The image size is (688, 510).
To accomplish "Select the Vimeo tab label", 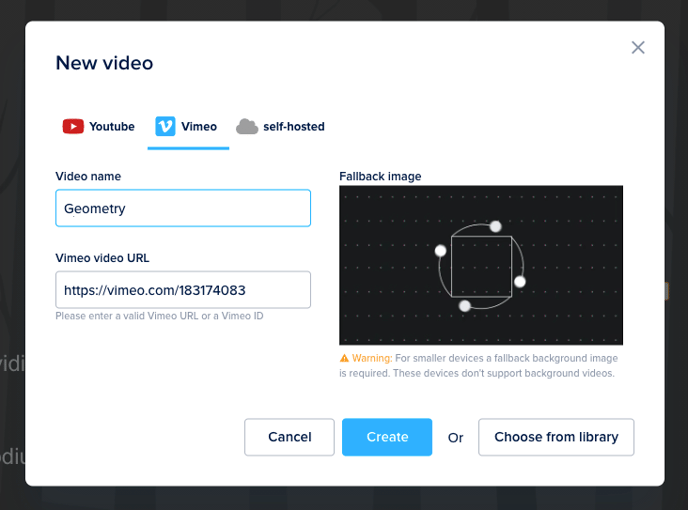I will (x=199, y=127).
